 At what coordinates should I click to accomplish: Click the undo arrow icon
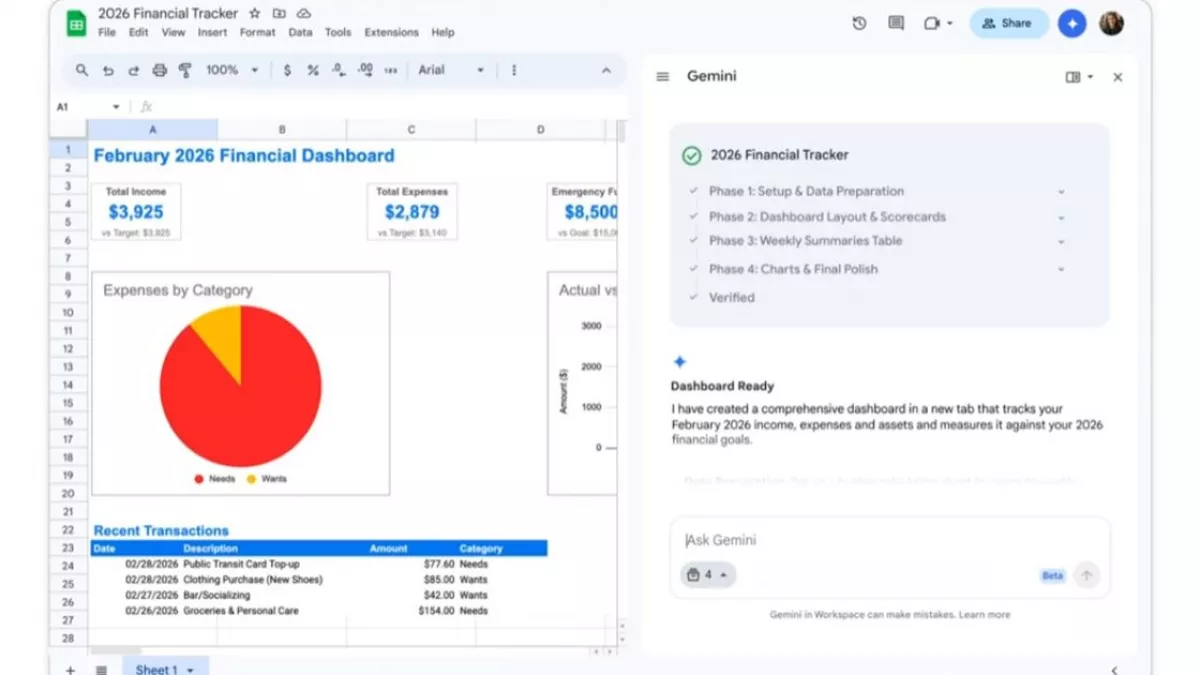(108, 70)
